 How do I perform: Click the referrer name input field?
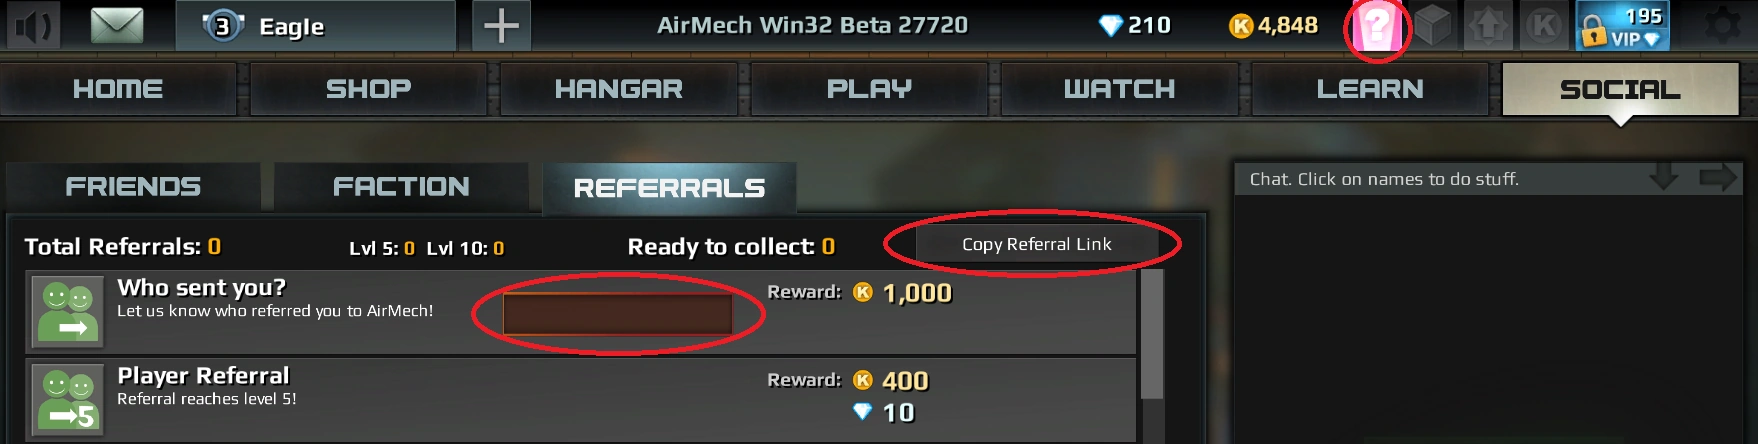[618, 314]
